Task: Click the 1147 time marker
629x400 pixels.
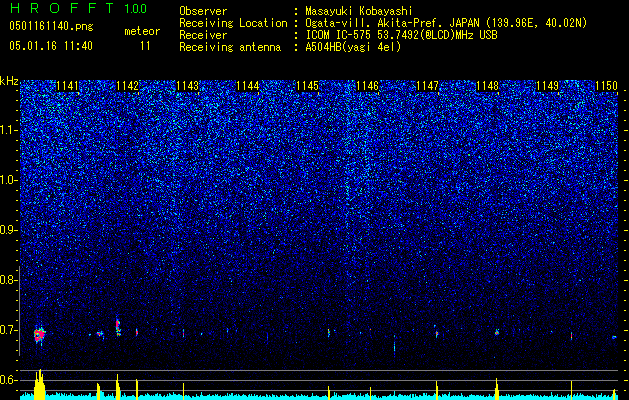Action: [428, 86]
